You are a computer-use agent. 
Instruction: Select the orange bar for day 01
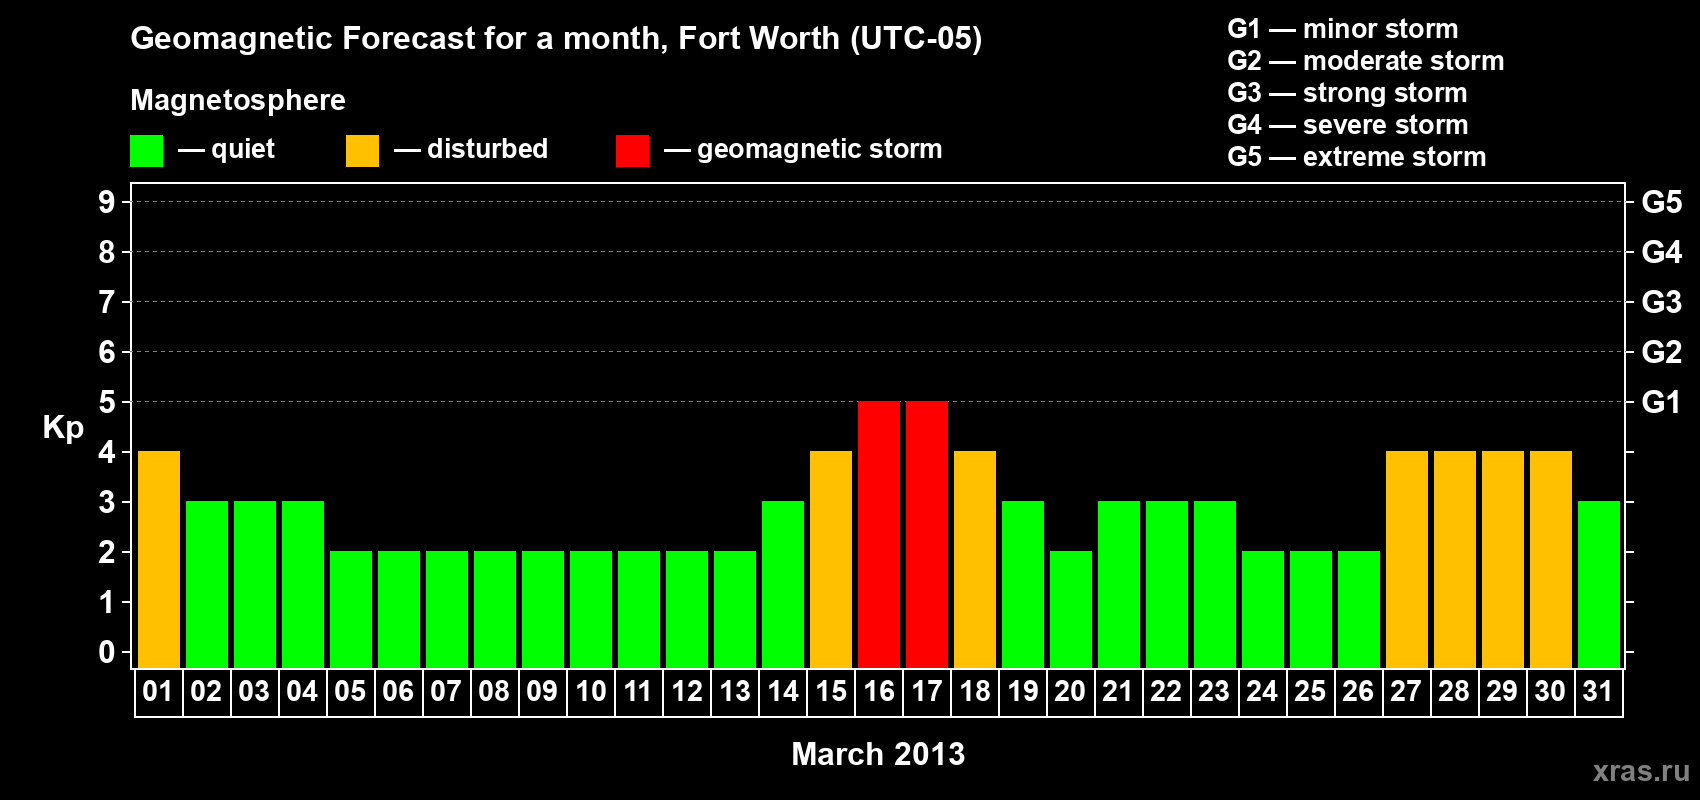click(x=159, y=560)
